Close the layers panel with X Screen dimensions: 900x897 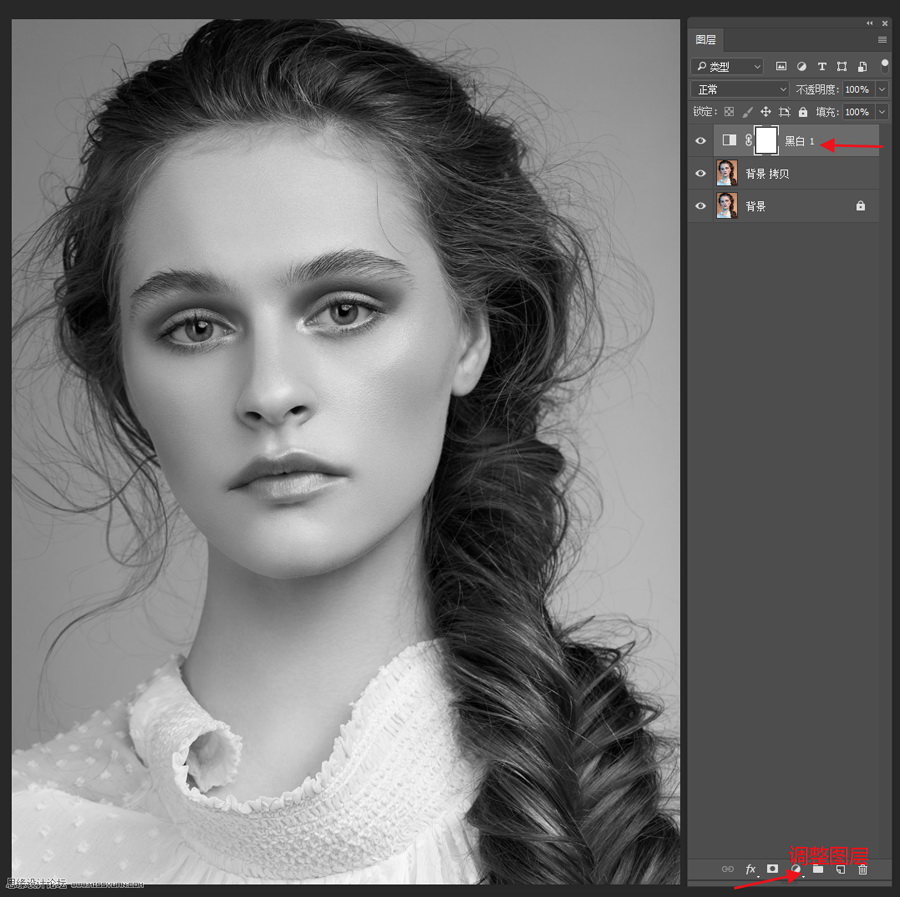[x=885, y=23]
